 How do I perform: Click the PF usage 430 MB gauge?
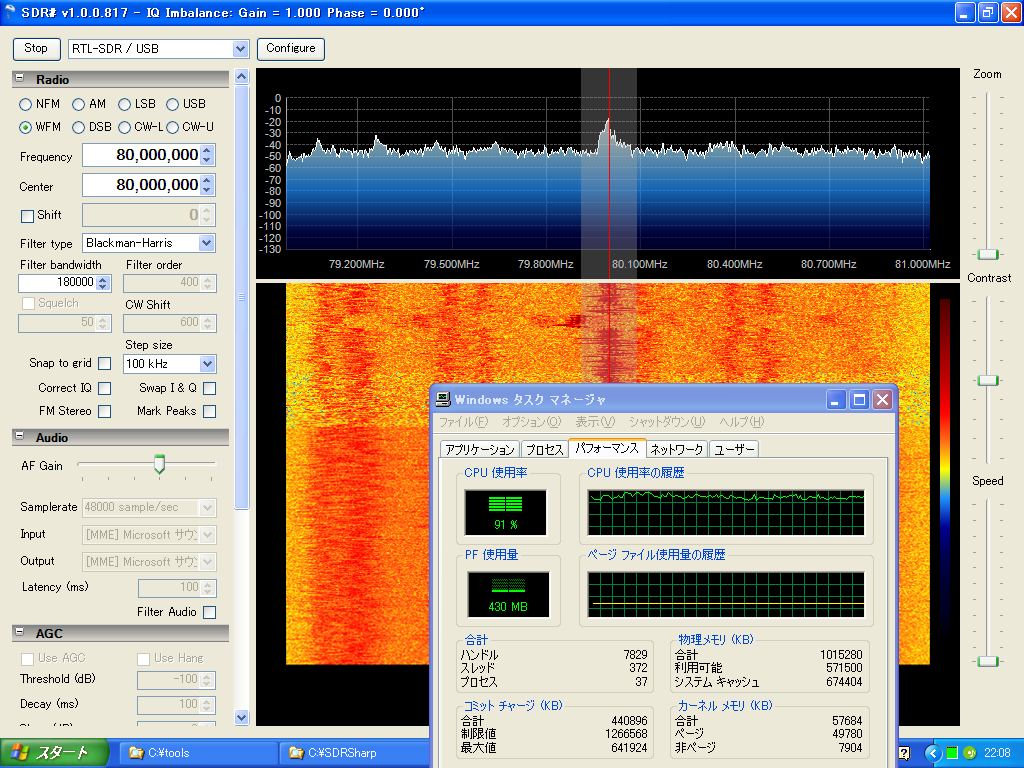pos(508,594)
